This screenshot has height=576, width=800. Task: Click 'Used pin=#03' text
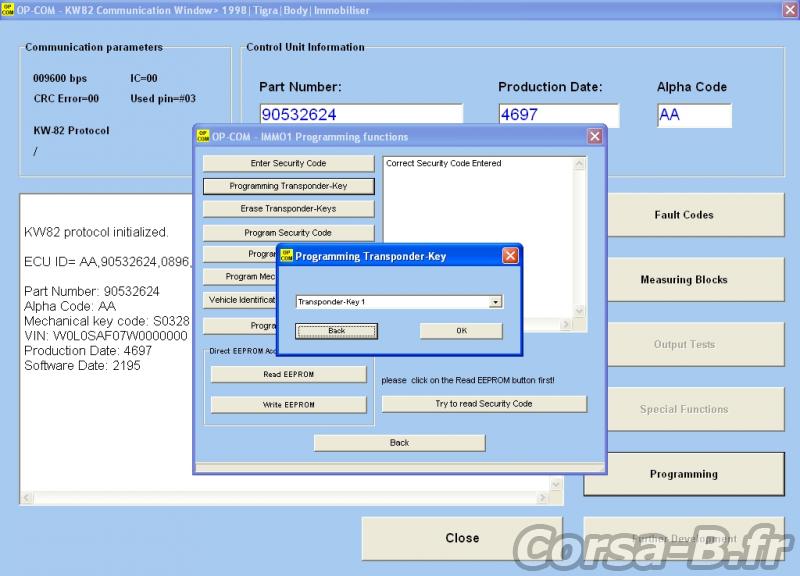point(163,98)
